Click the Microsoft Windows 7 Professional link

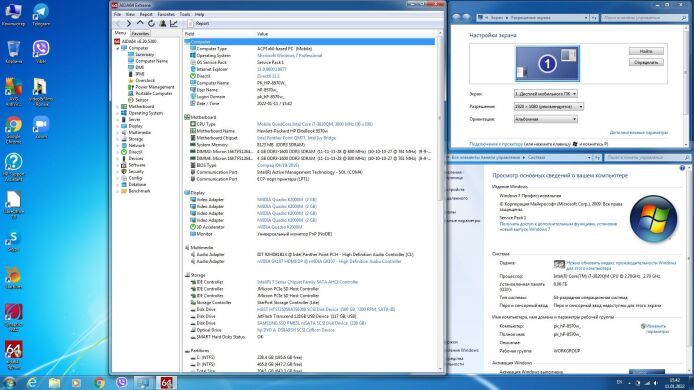point(289,56)
